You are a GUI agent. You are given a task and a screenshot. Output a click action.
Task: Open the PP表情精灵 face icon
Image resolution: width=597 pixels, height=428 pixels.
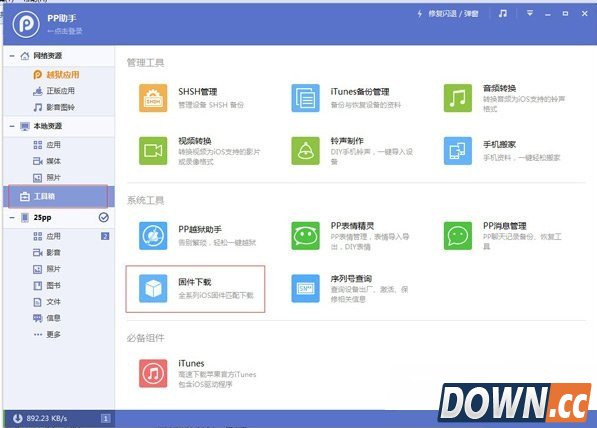coord(305,236)
